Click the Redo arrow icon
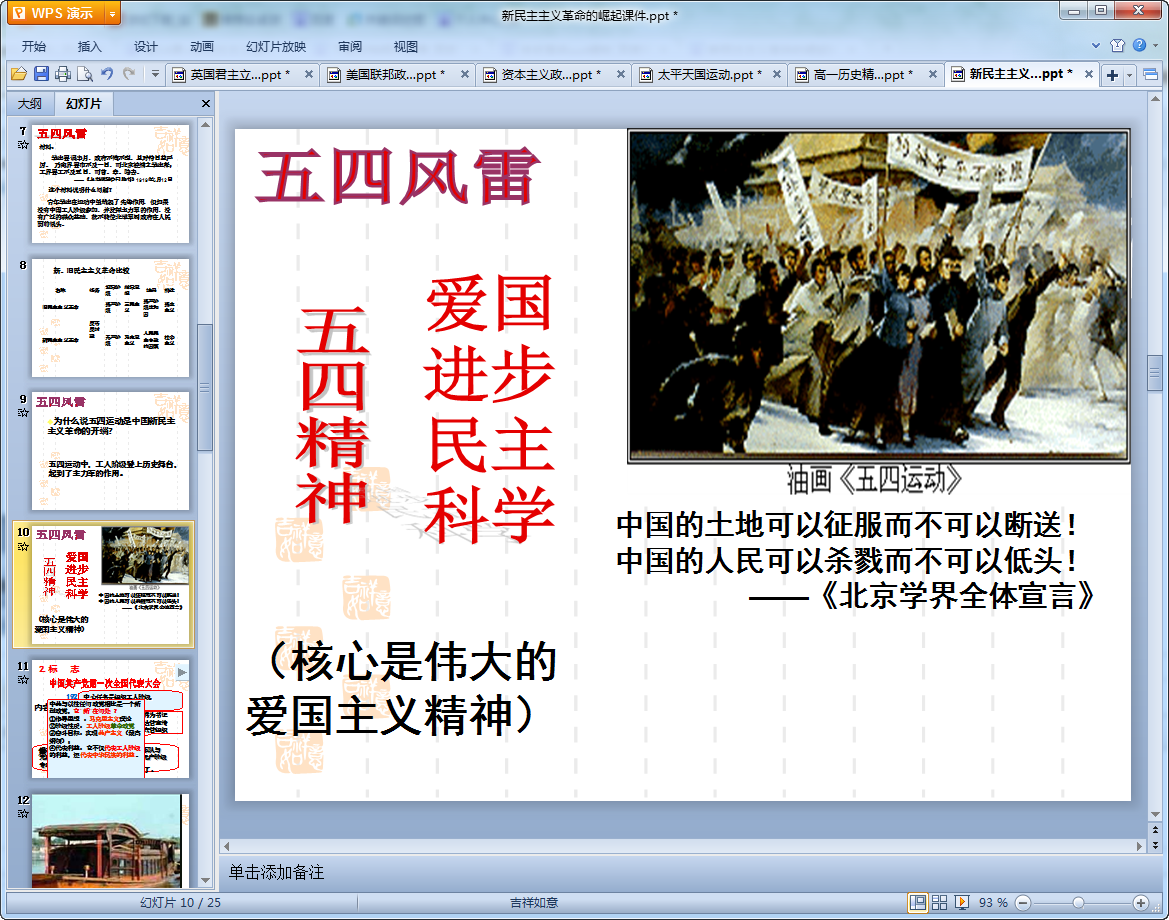The height and width of the screenshot is (920, 1169). [x=129, y=74]
